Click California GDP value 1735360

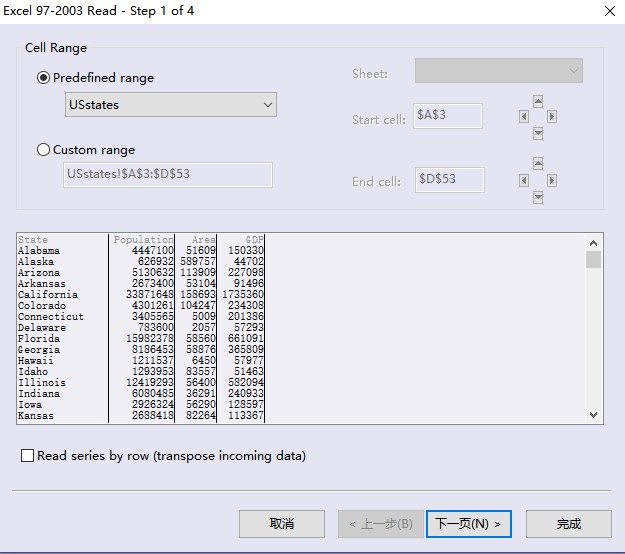tap(243, 295)
